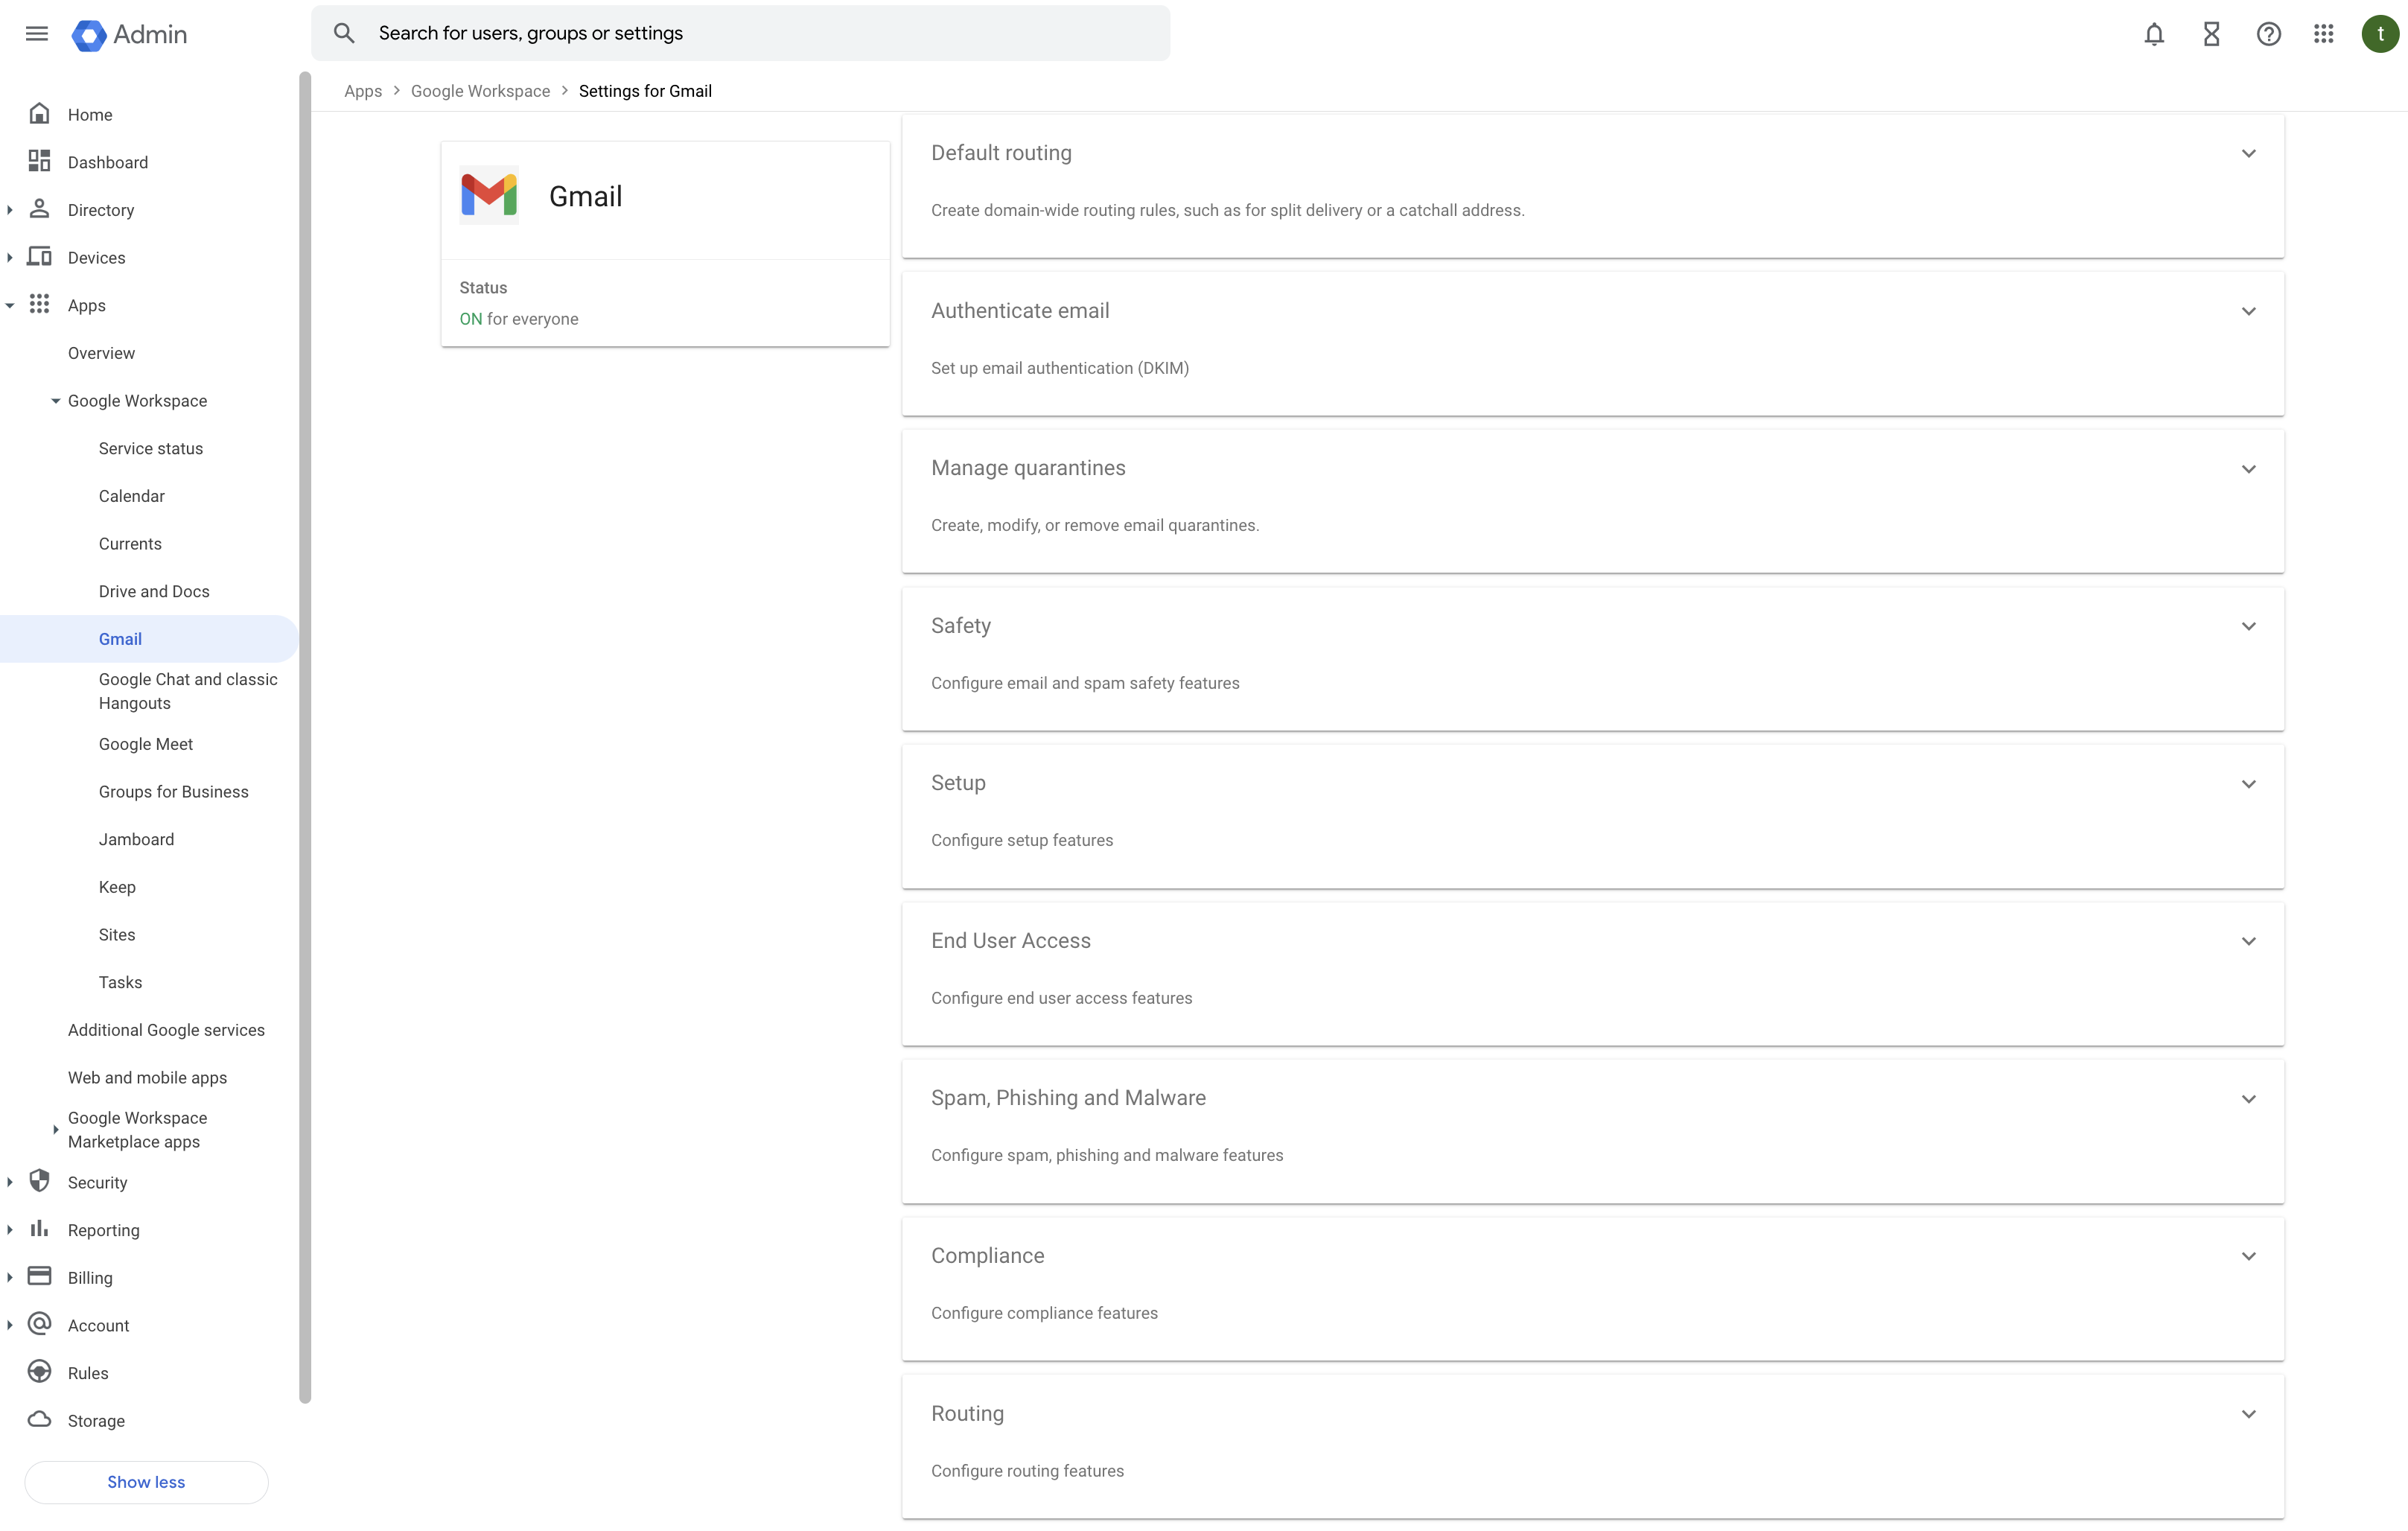Collapse the Google Workspace tree in sidebar
Screen dimensions: 2408x1531
(x=55, y=400)
